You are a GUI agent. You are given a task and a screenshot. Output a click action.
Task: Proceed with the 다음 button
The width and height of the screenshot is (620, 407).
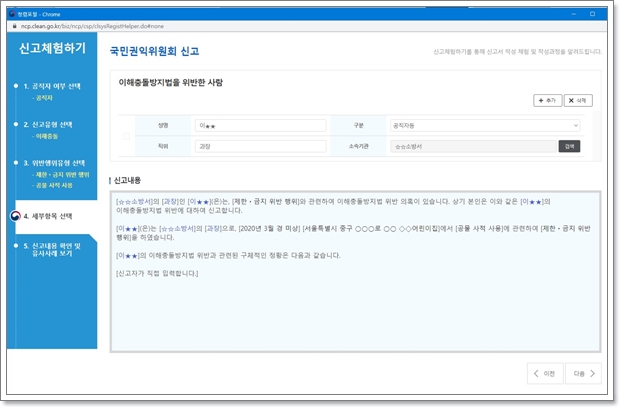pos(583,373)
